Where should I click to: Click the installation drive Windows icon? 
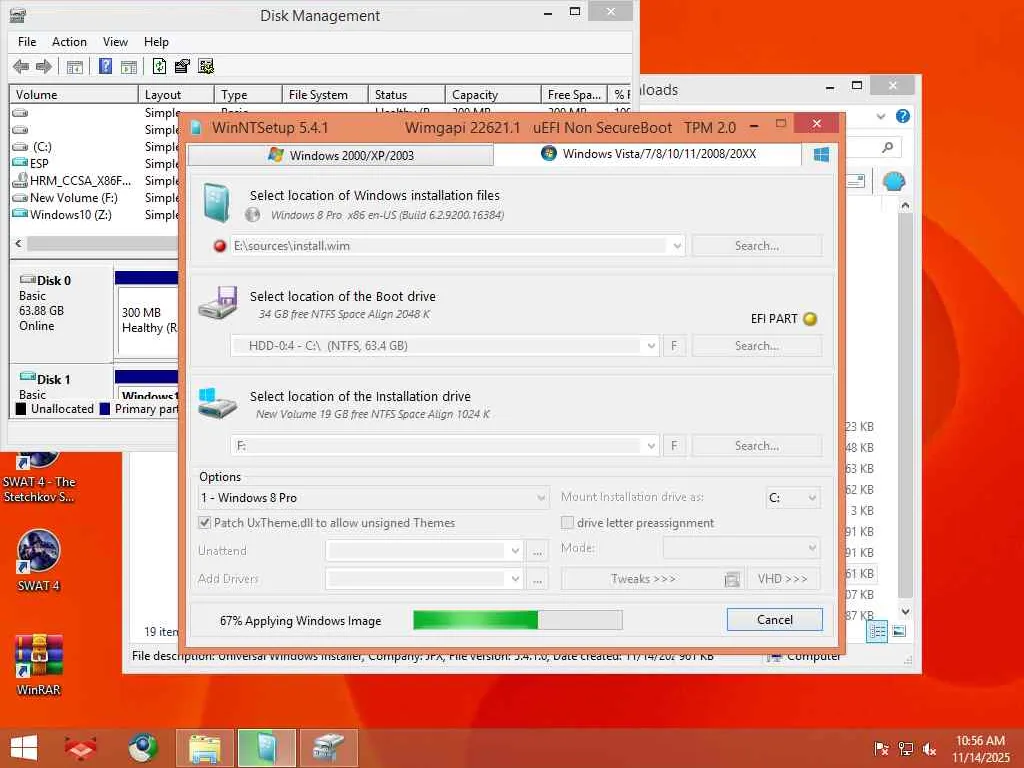point(217,403)
